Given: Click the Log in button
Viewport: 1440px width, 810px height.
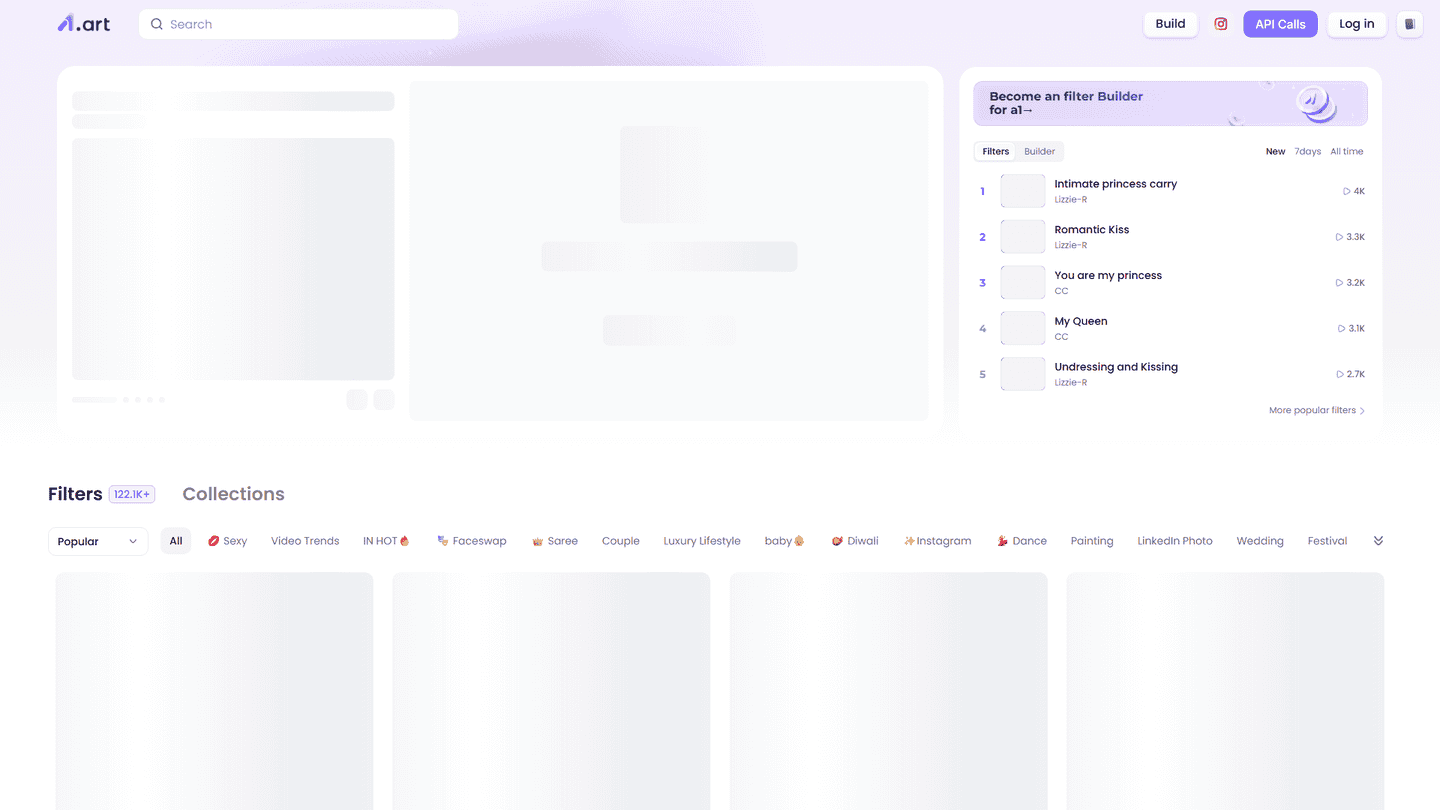Looking at the screenshot, I should tap(1356, 24).
